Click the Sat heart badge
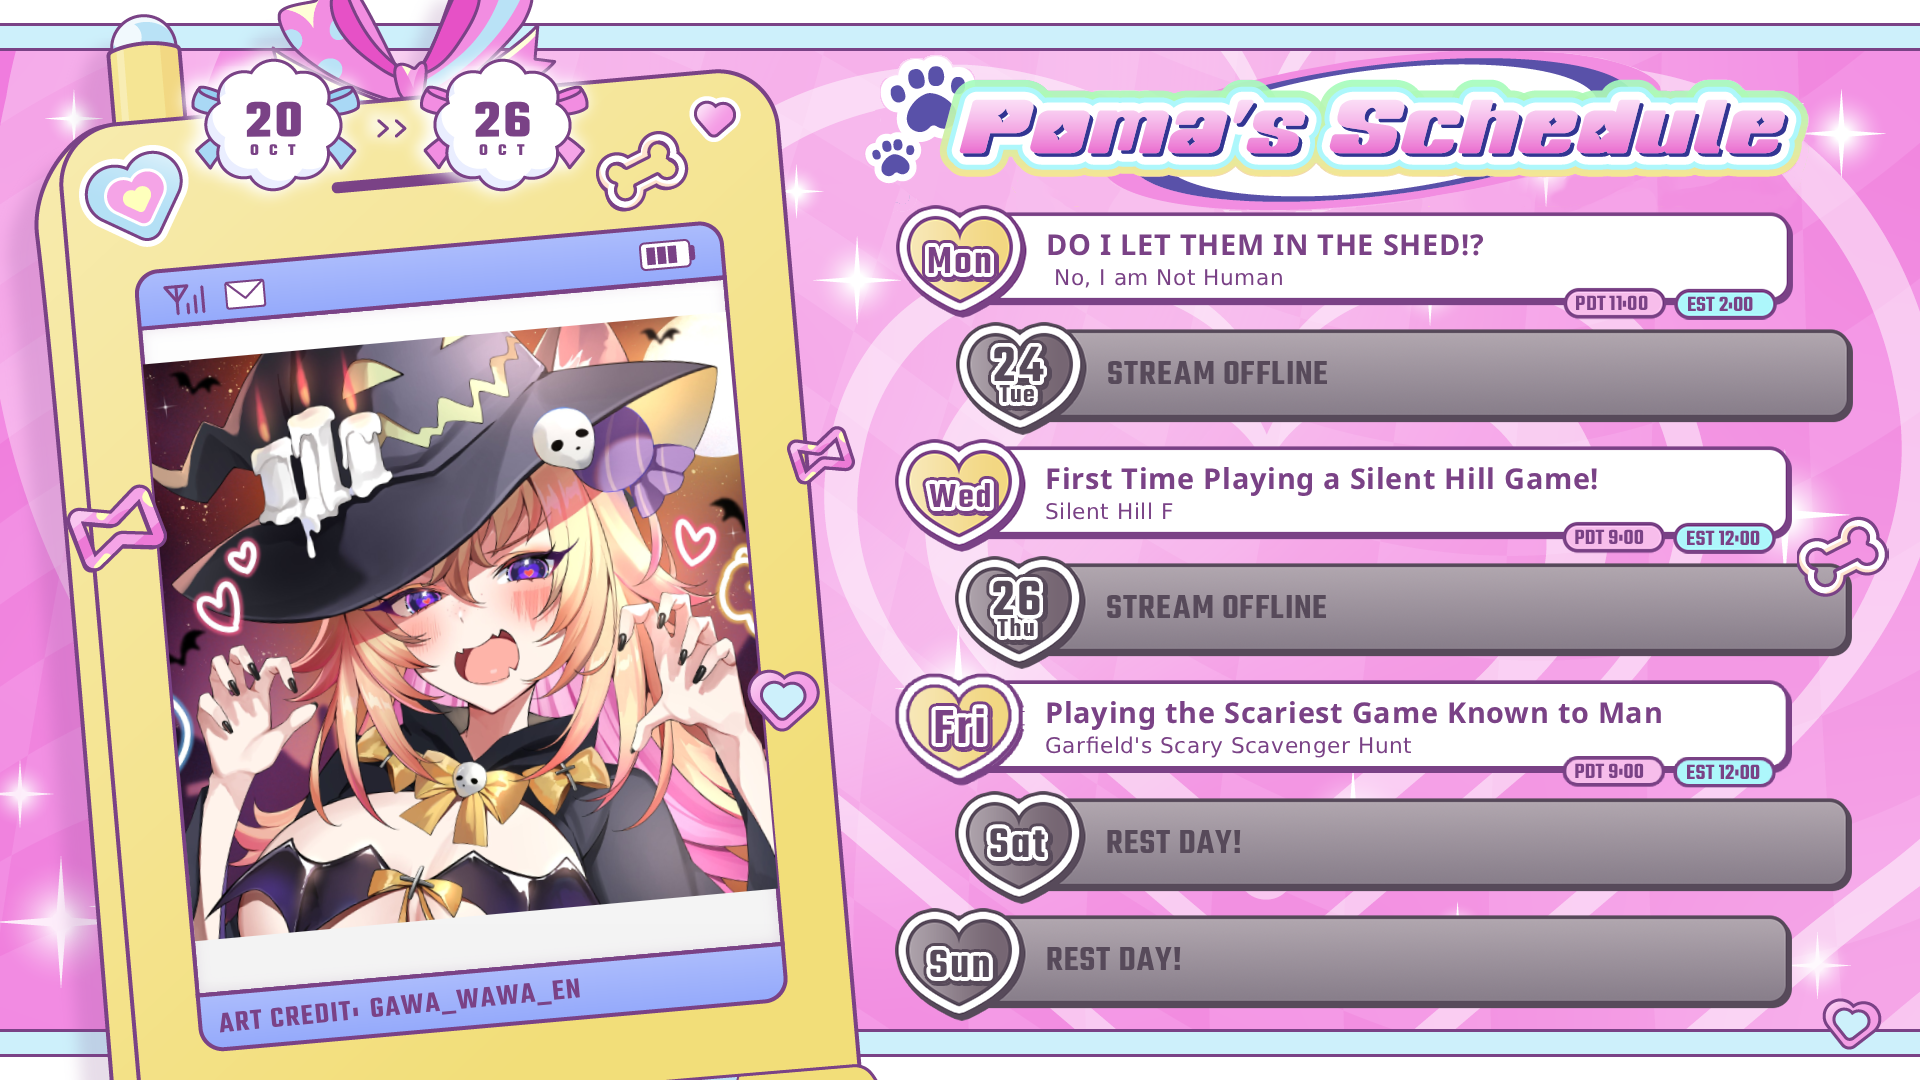Screen dimensions: 1920x1080 (1019, 845)
